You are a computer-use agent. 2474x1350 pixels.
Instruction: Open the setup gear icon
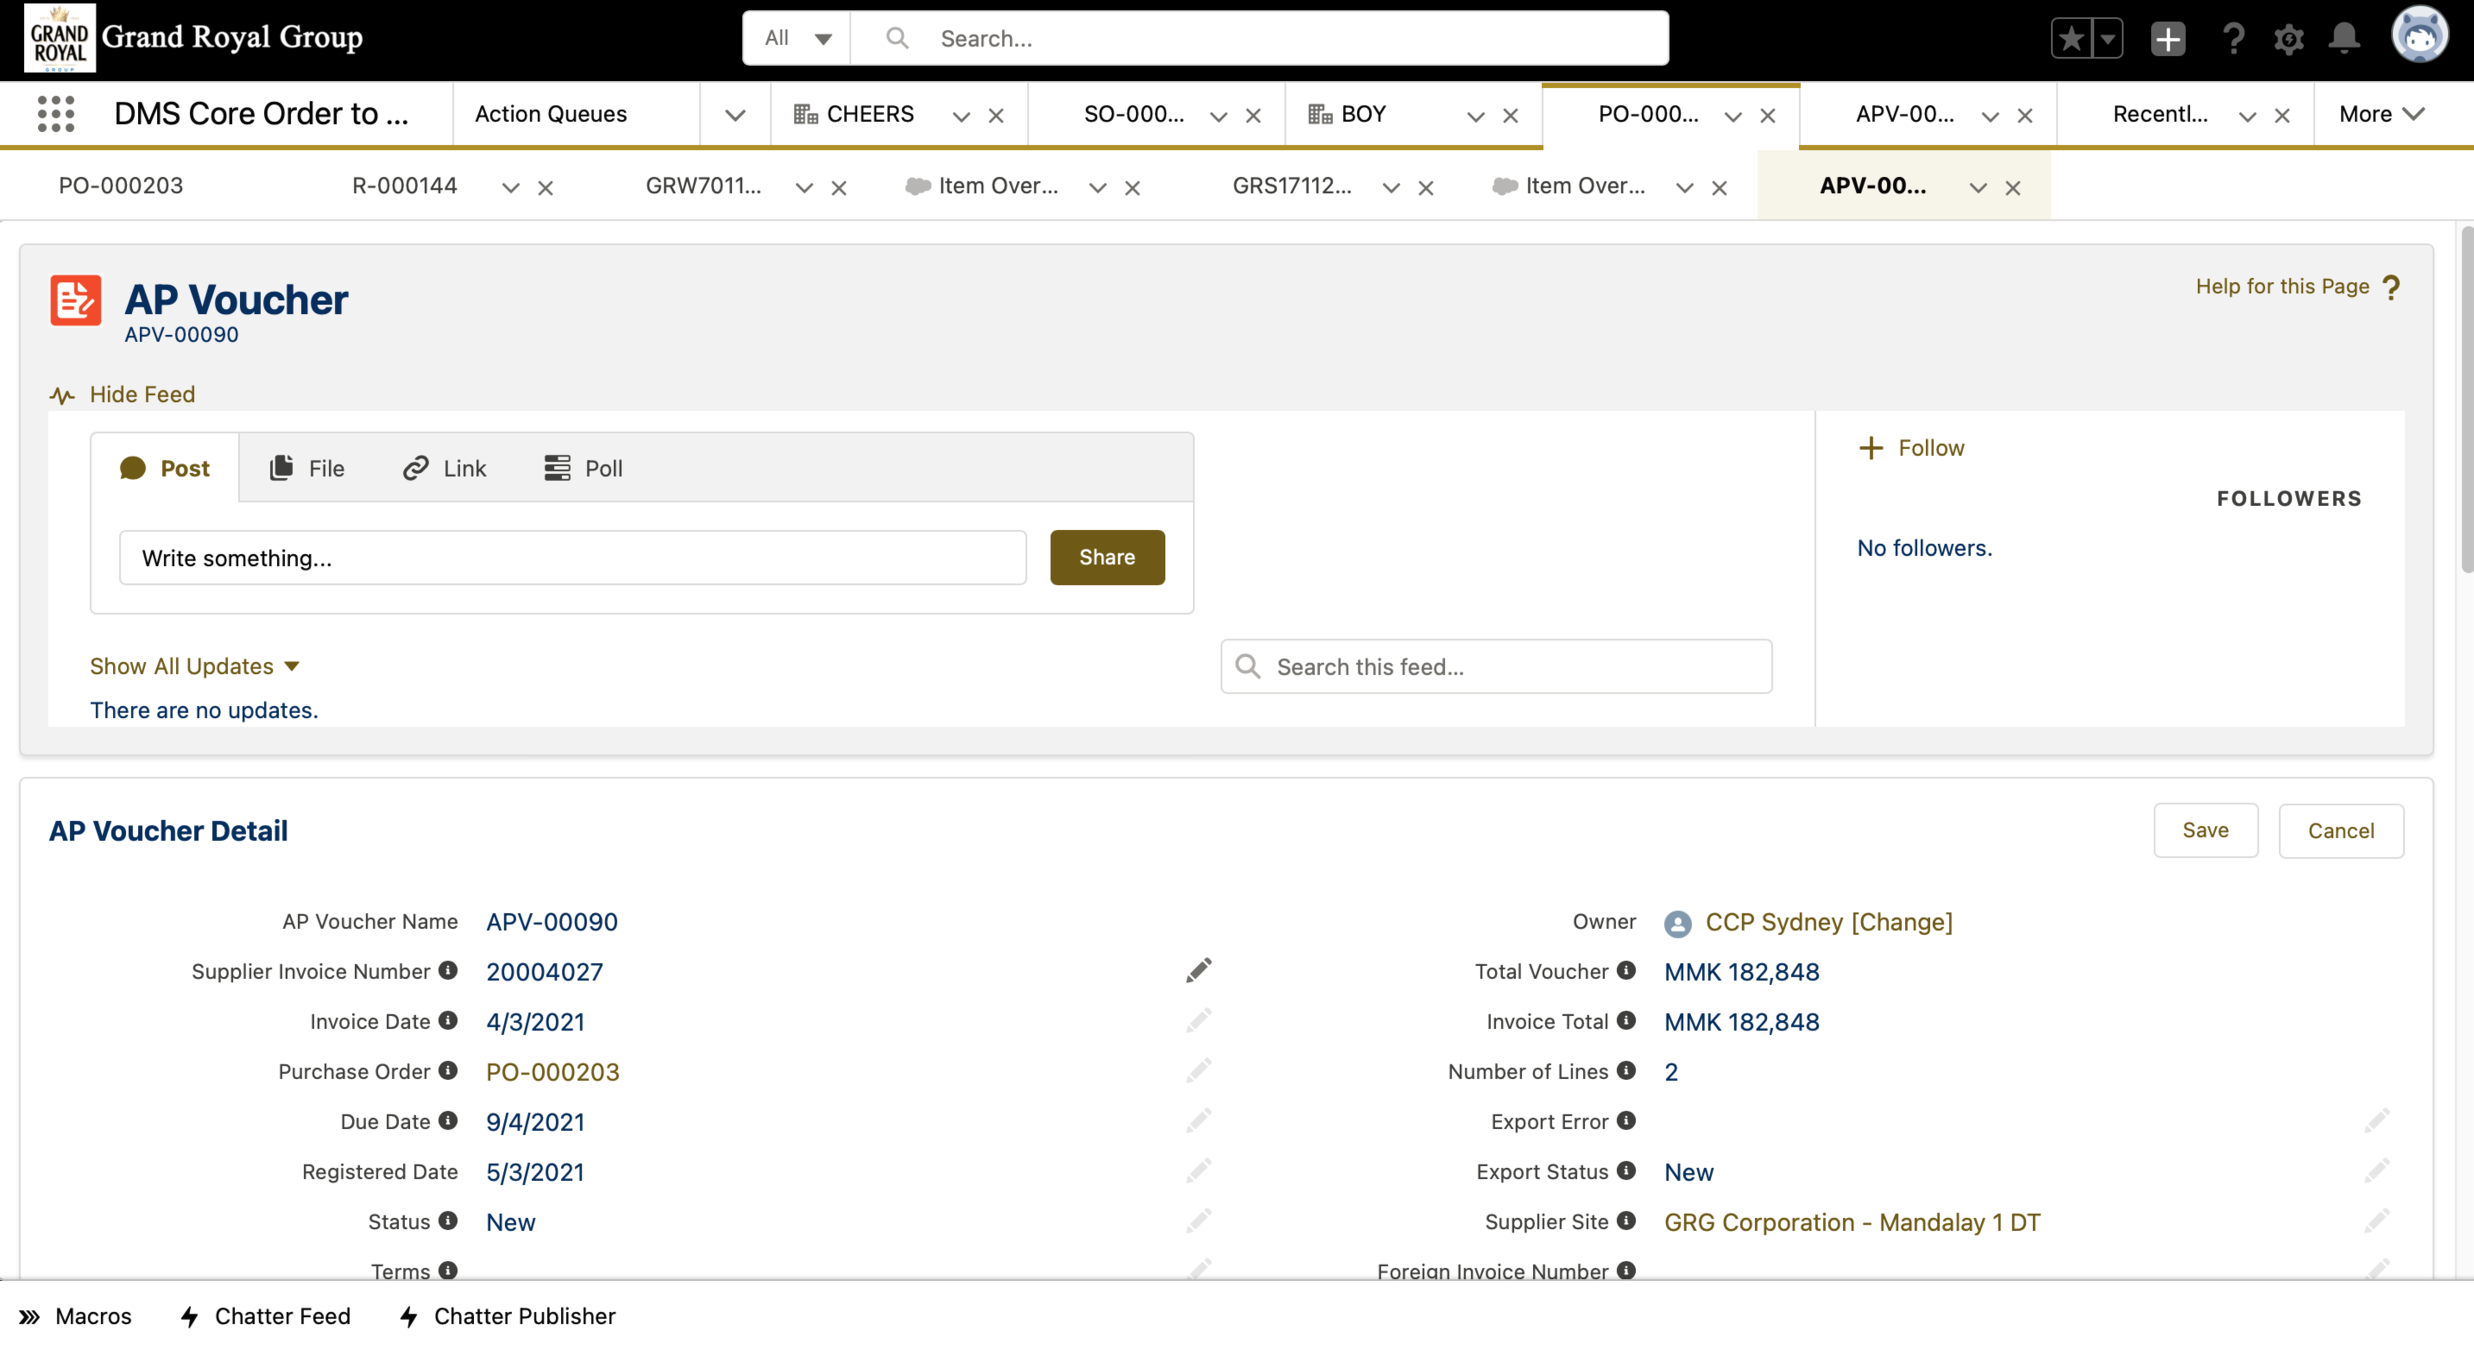2288,38
